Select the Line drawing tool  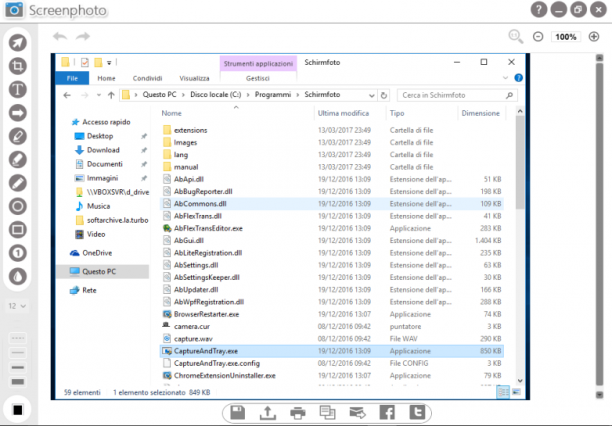[x=18, y=183]
